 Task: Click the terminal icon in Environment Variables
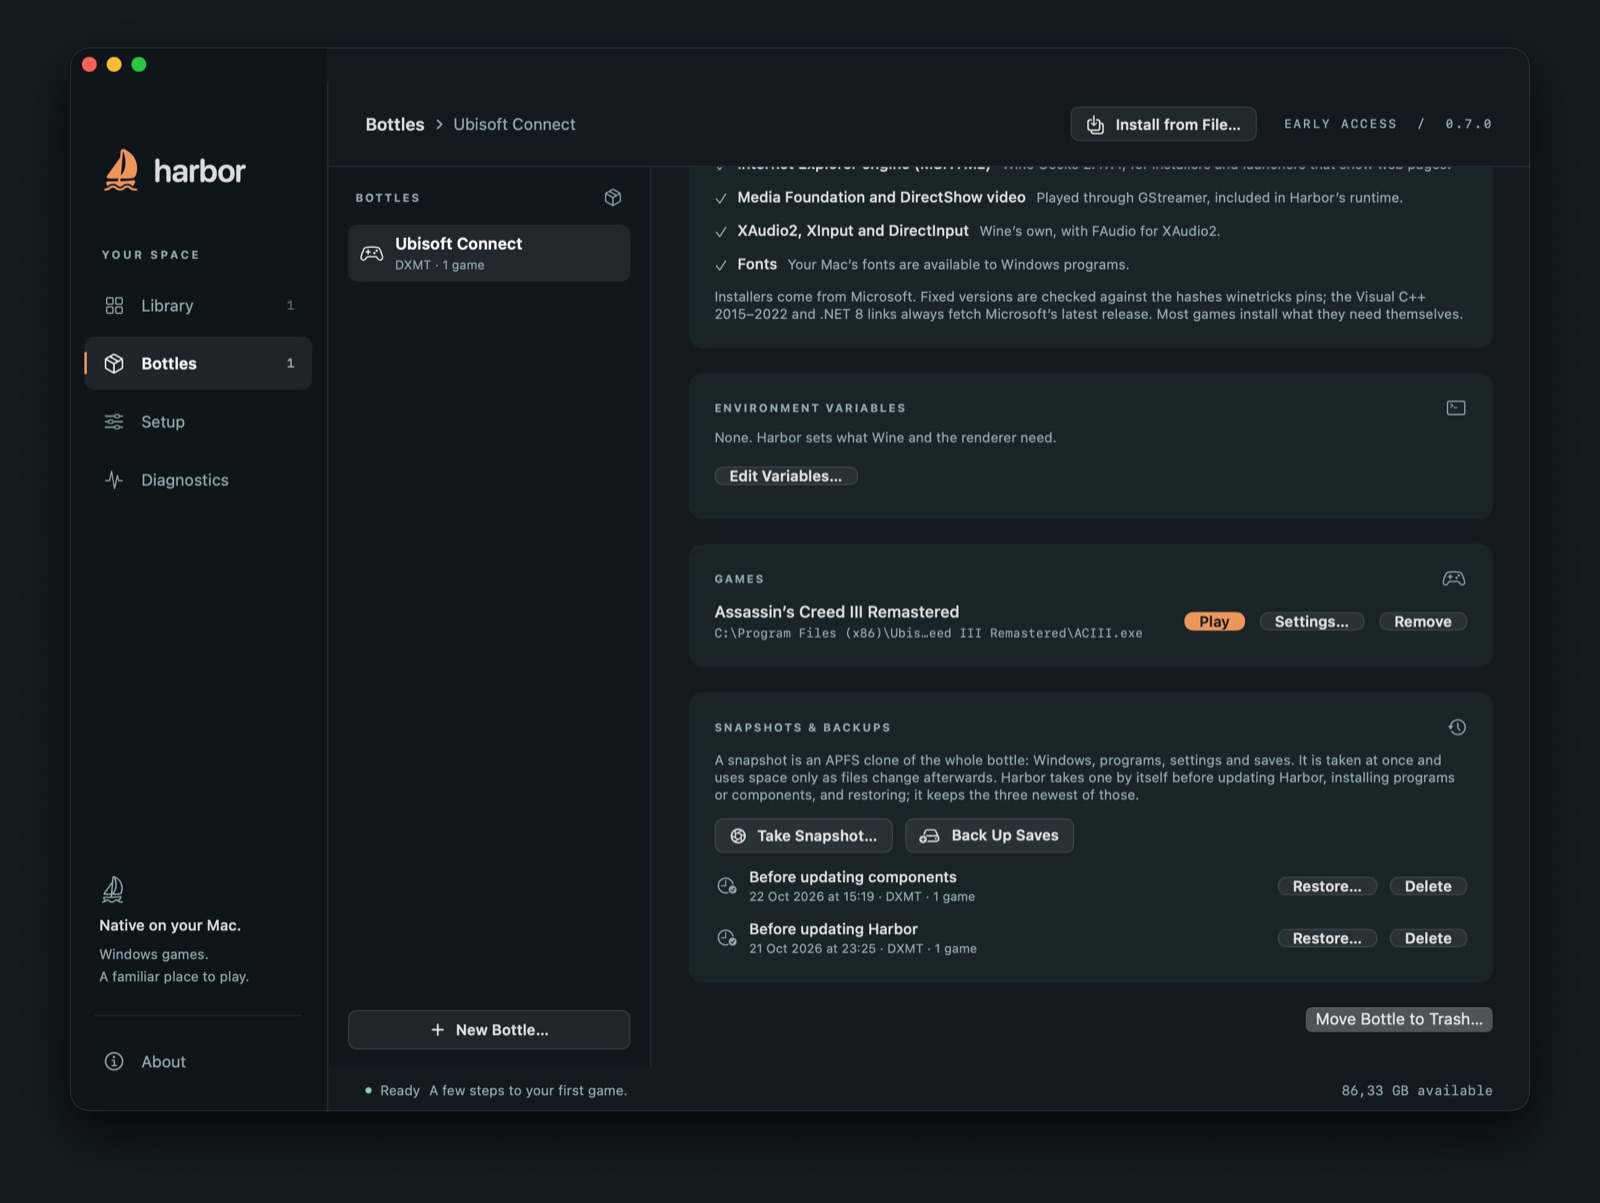point(1456,408)
